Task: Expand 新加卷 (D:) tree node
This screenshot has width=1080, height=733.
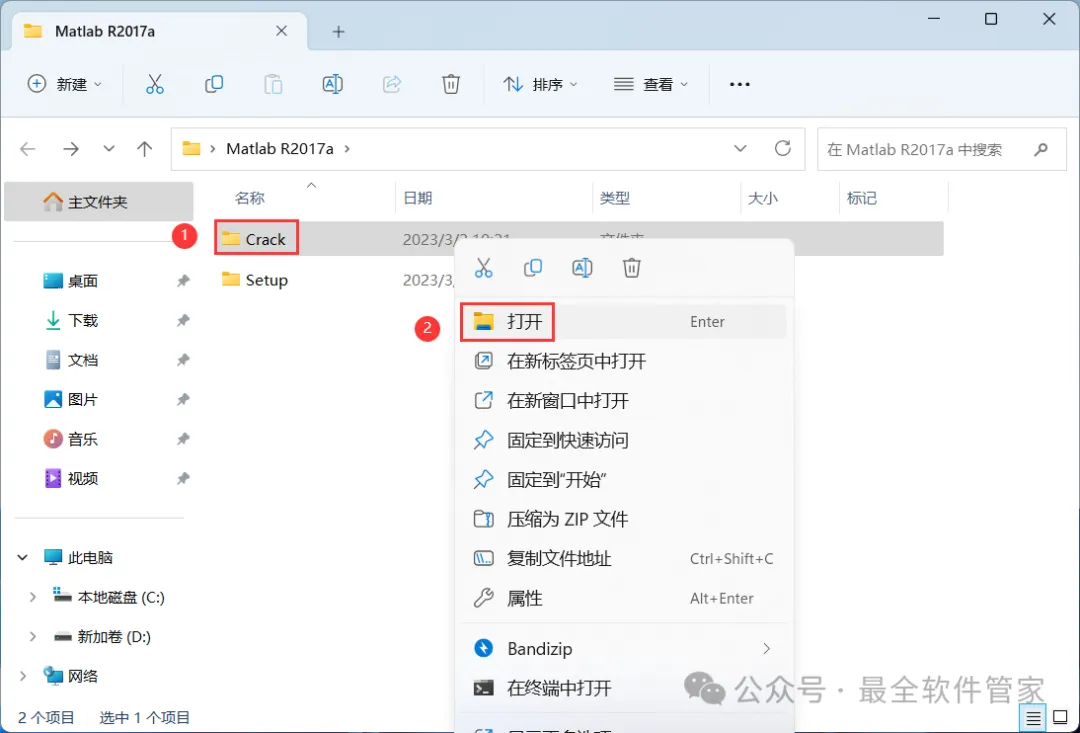Action: pyautogui.click(x=32, y=637)
